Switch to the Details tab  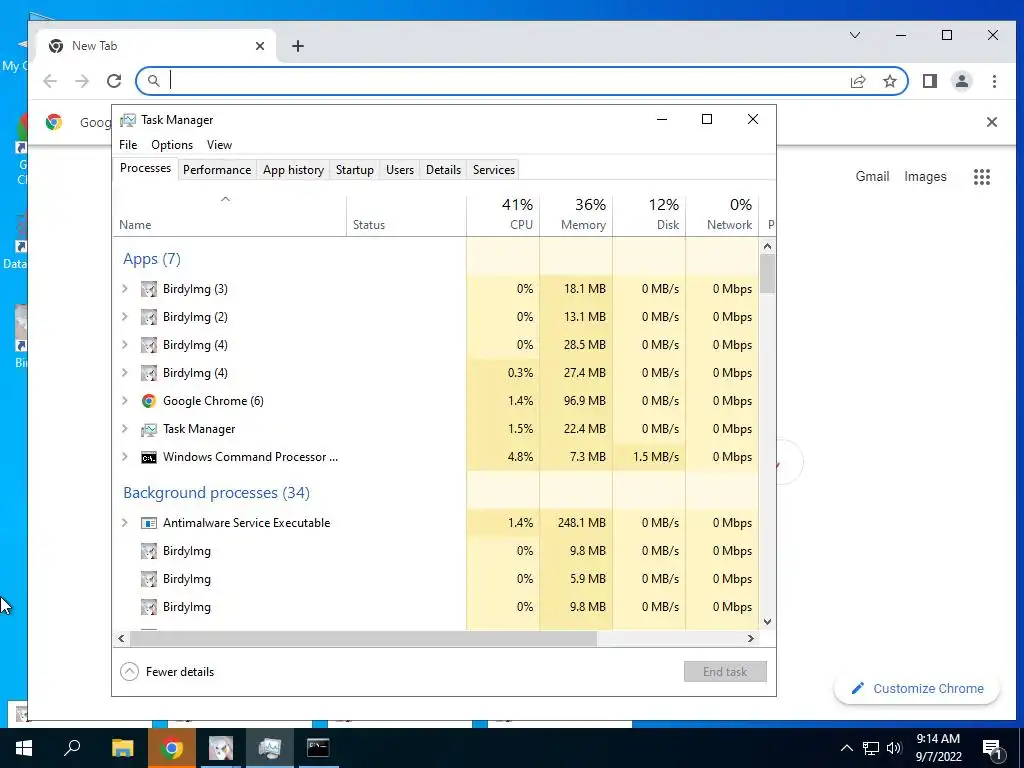443,170
